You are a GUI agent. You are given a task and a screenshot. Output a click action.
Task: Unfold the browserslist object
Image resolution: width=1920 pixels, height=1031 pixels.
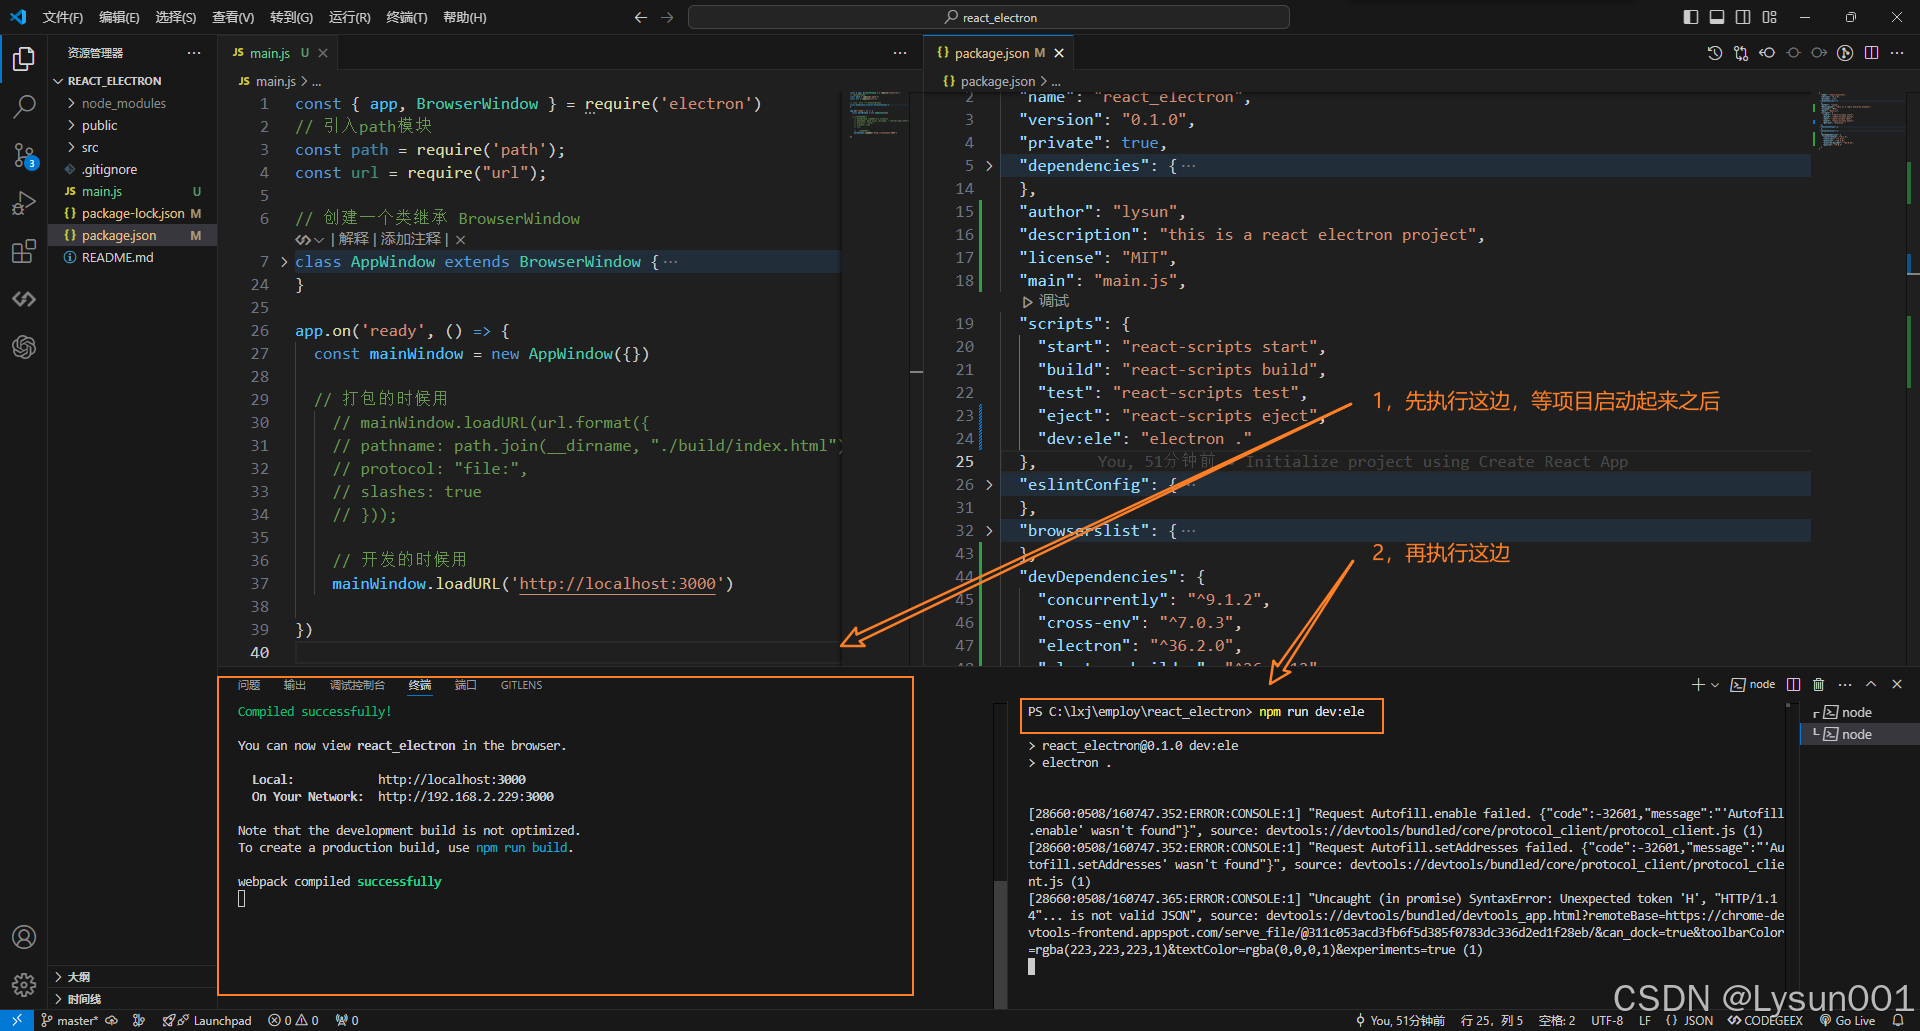coord(989,531)
